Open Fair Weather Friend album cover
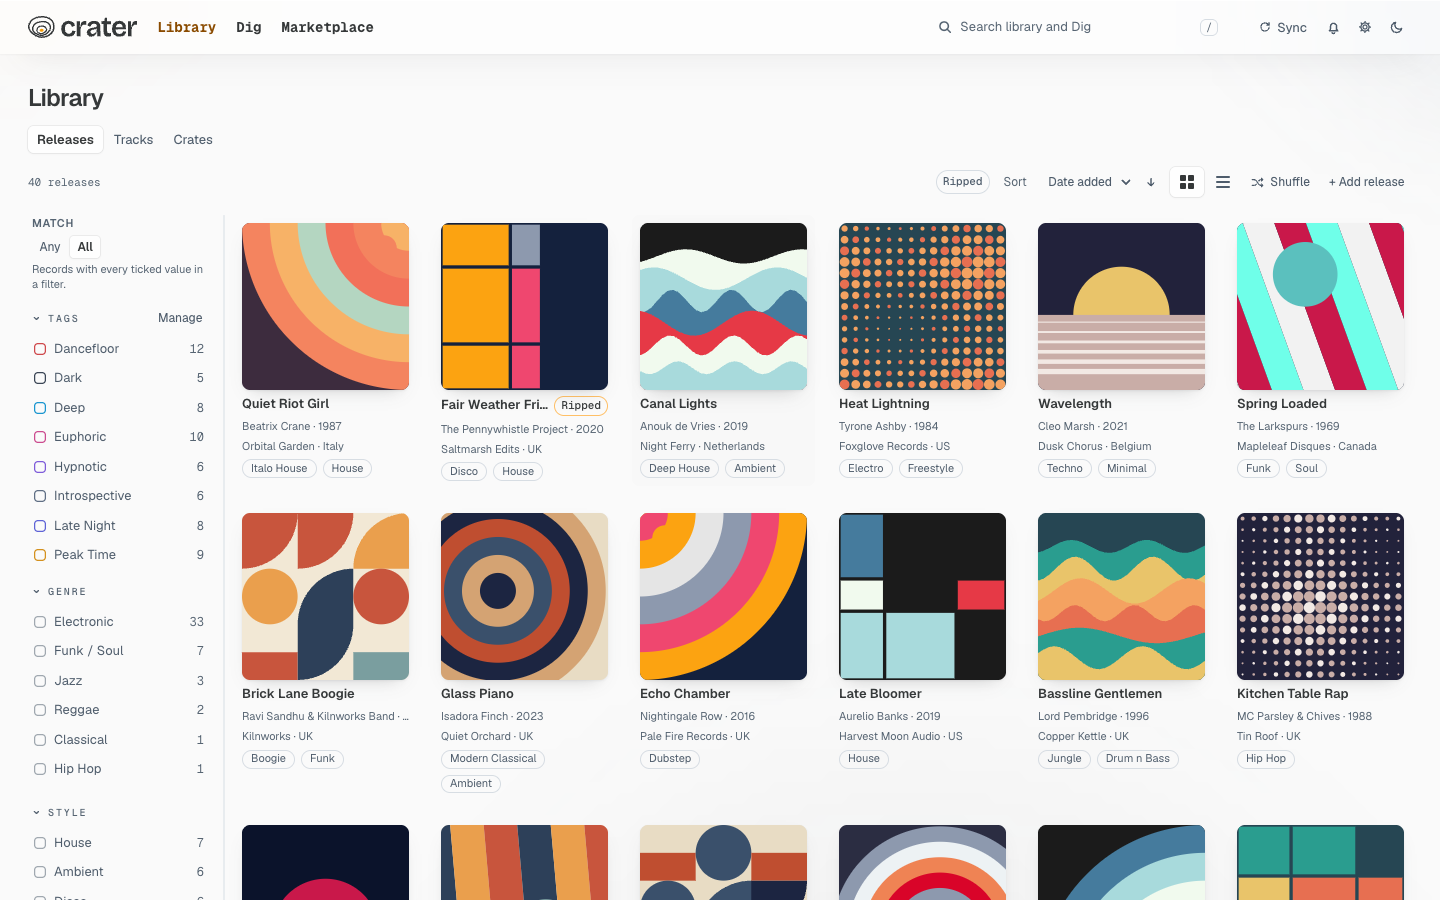The image size is (1440, 900). point(524,306)
